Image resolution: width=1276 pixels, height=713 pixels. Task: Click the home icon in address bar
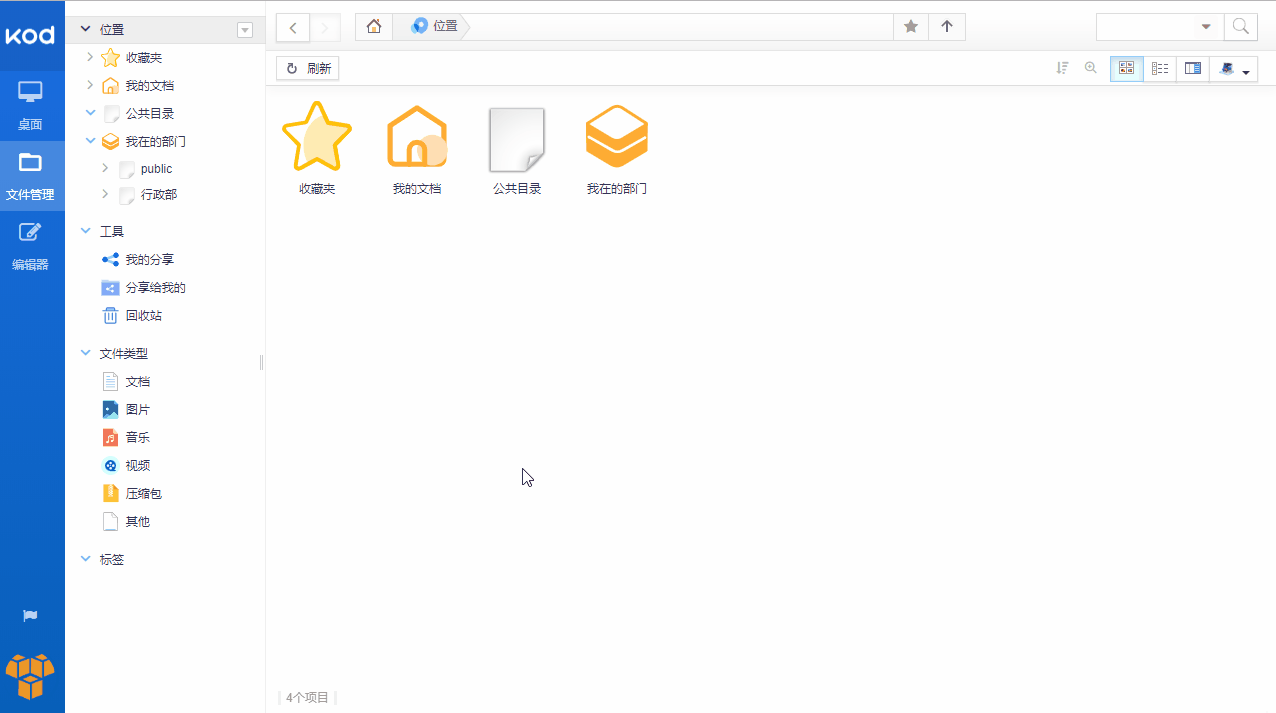373,27
